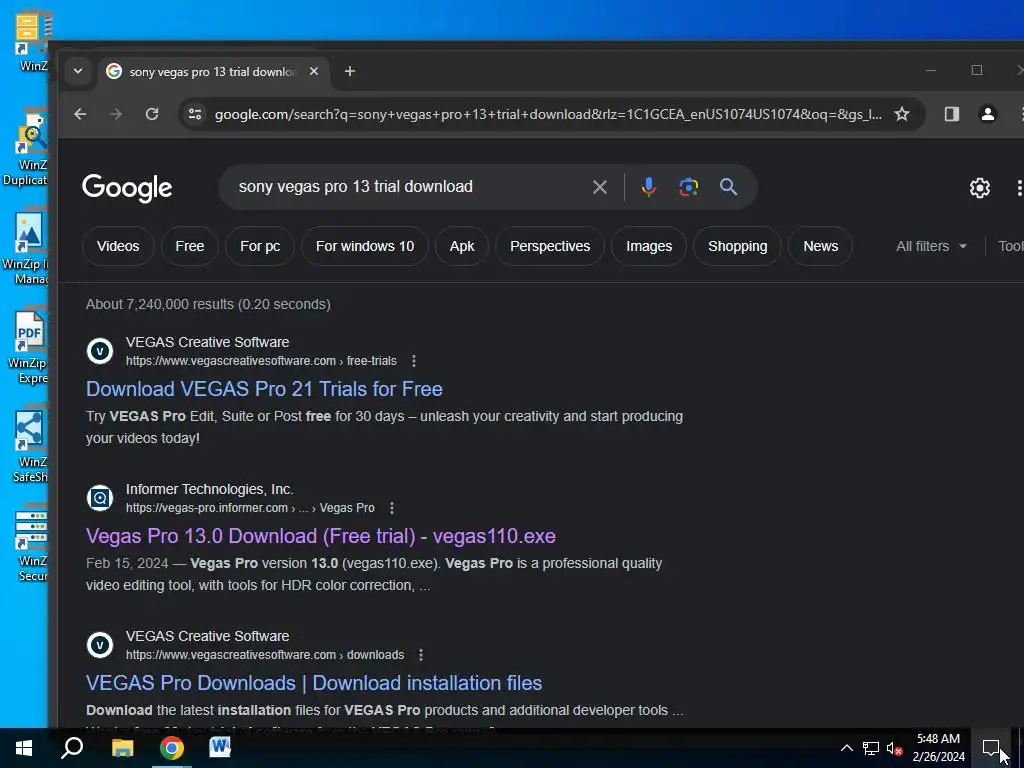The image size is (1024, 768).
Task: Open VEGAS Pro Downloads installation files link
Action: 314,683
